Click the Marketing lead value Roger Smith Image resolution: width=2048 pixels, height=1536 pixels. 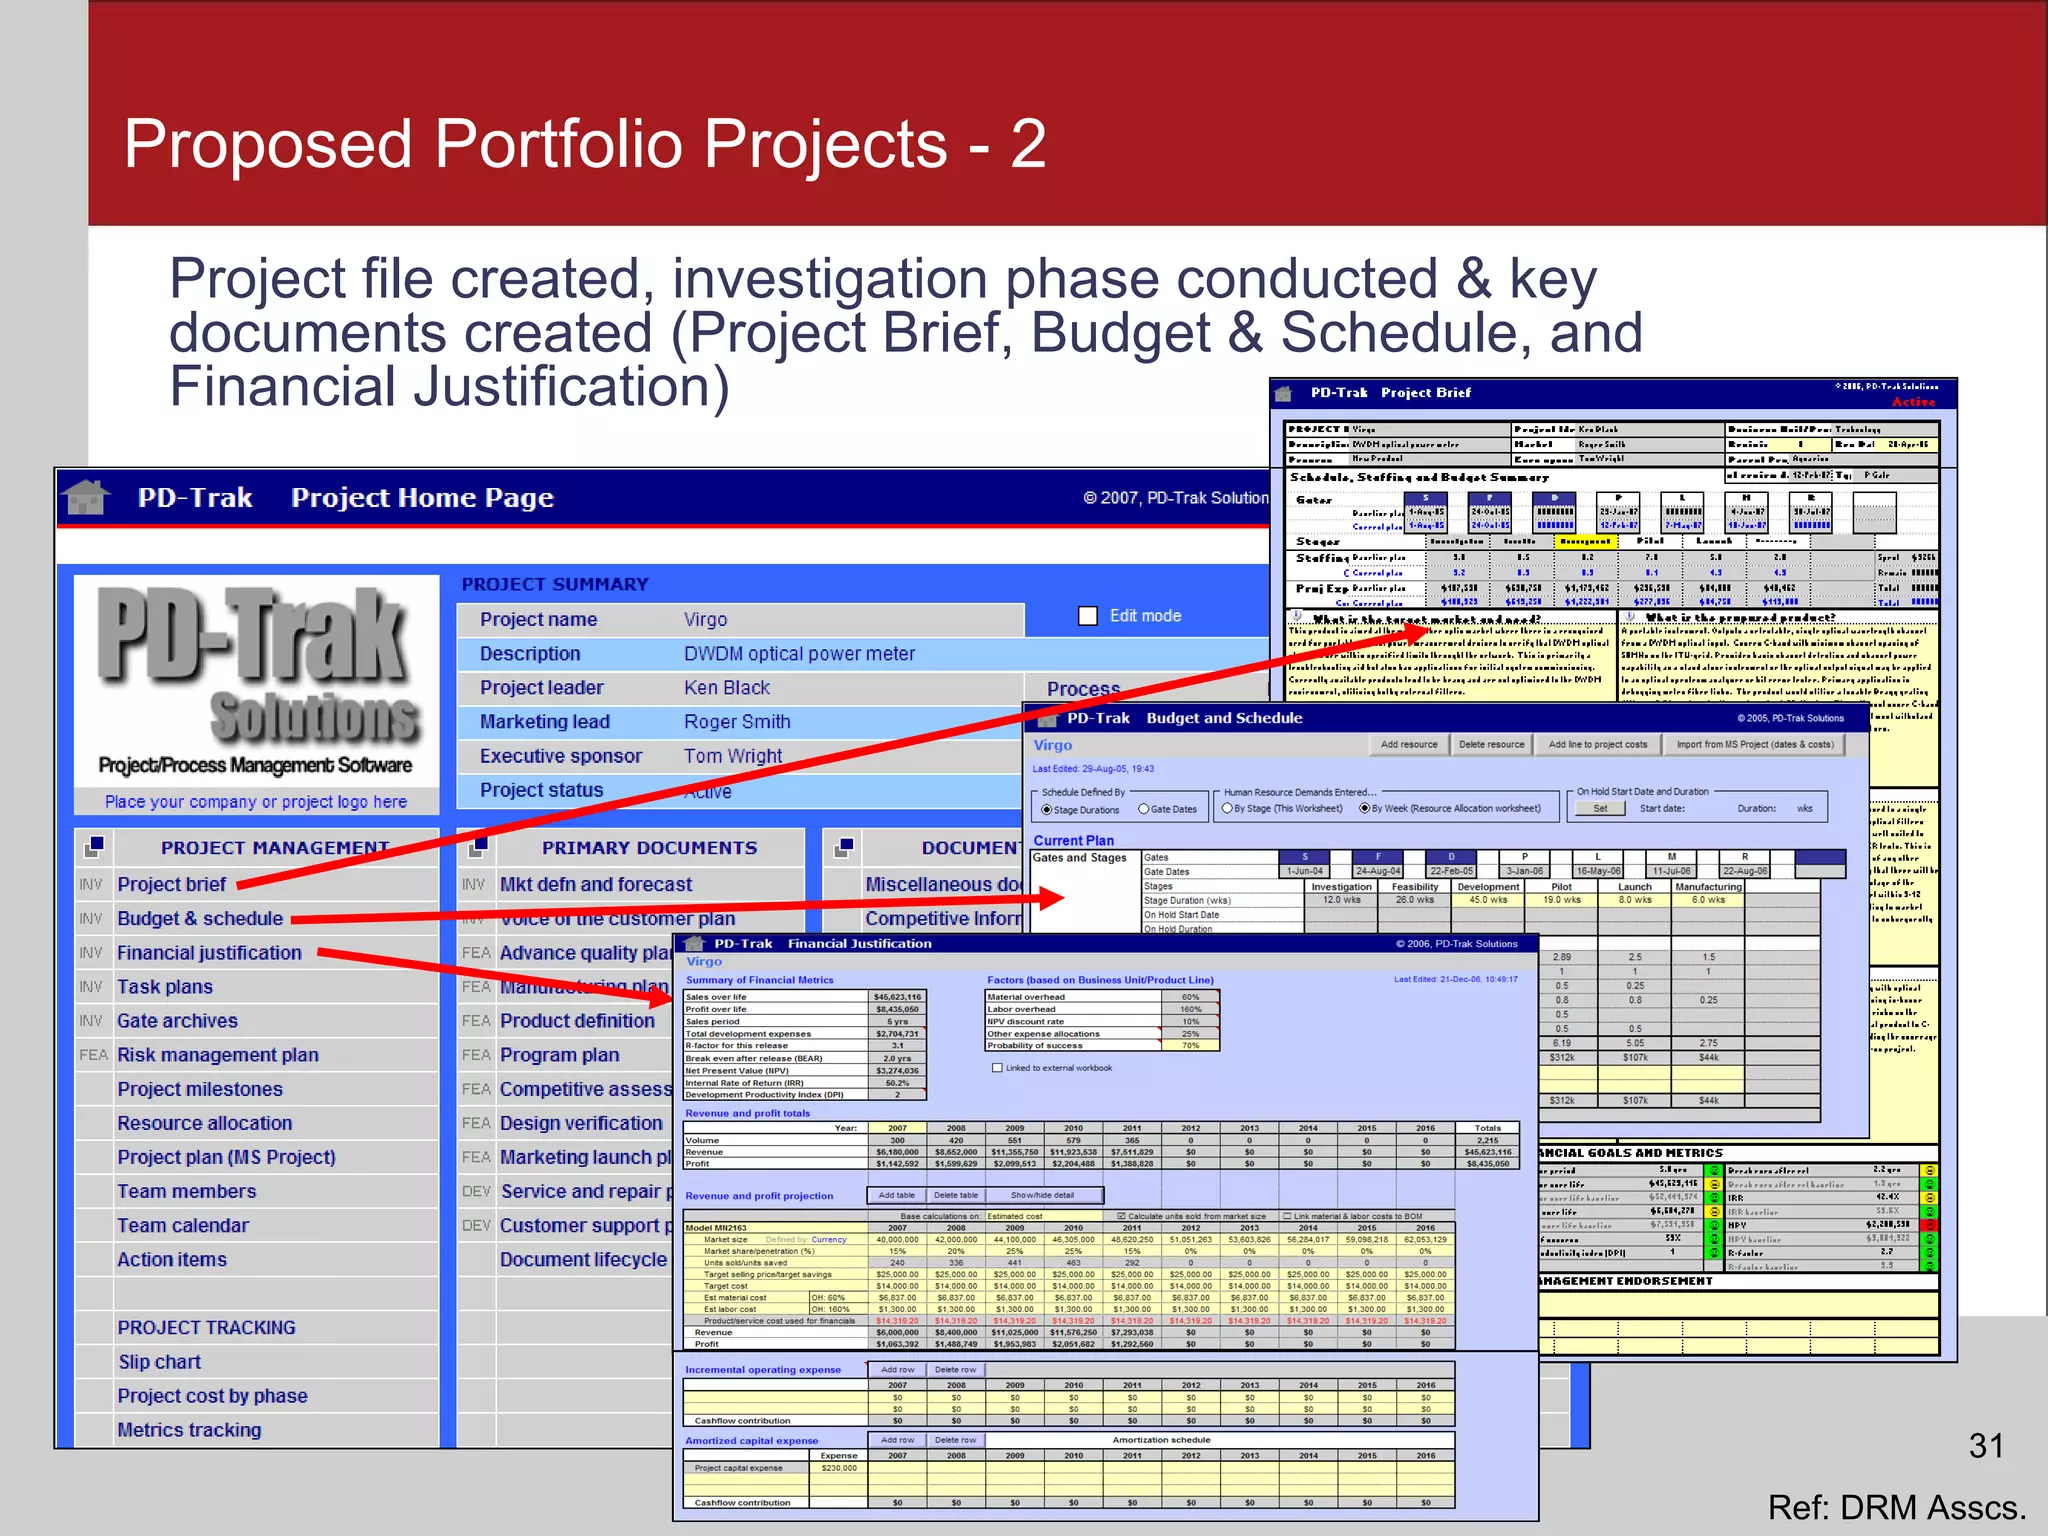737,722
